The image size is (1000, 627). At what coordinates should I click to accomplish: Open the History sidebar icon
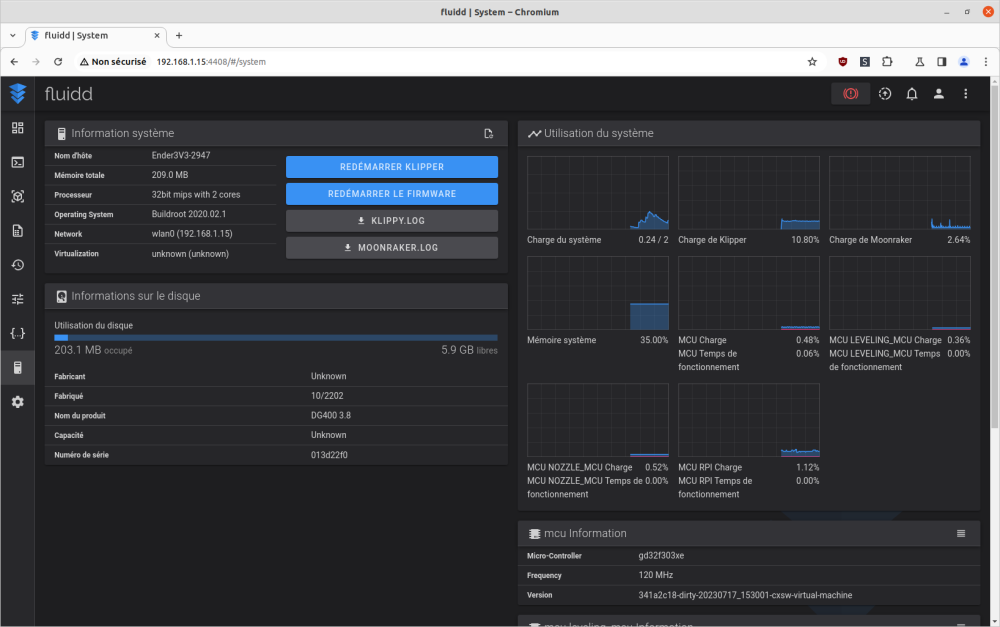pyautogui.click(x=18, y=265)
